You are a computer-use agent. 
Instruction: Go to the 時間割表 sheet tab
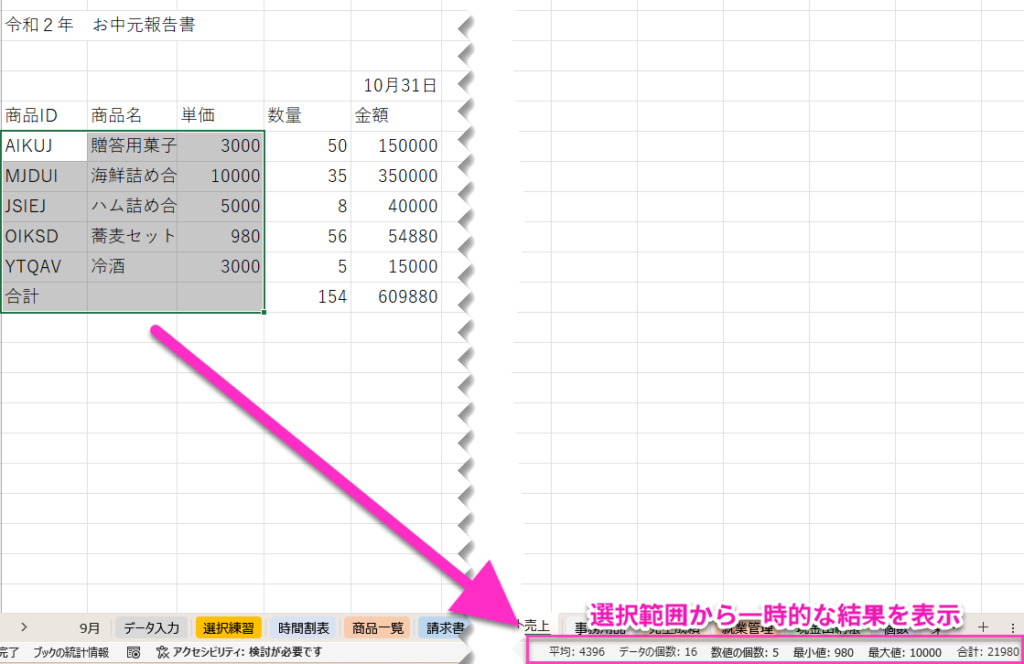pos(303,628)
